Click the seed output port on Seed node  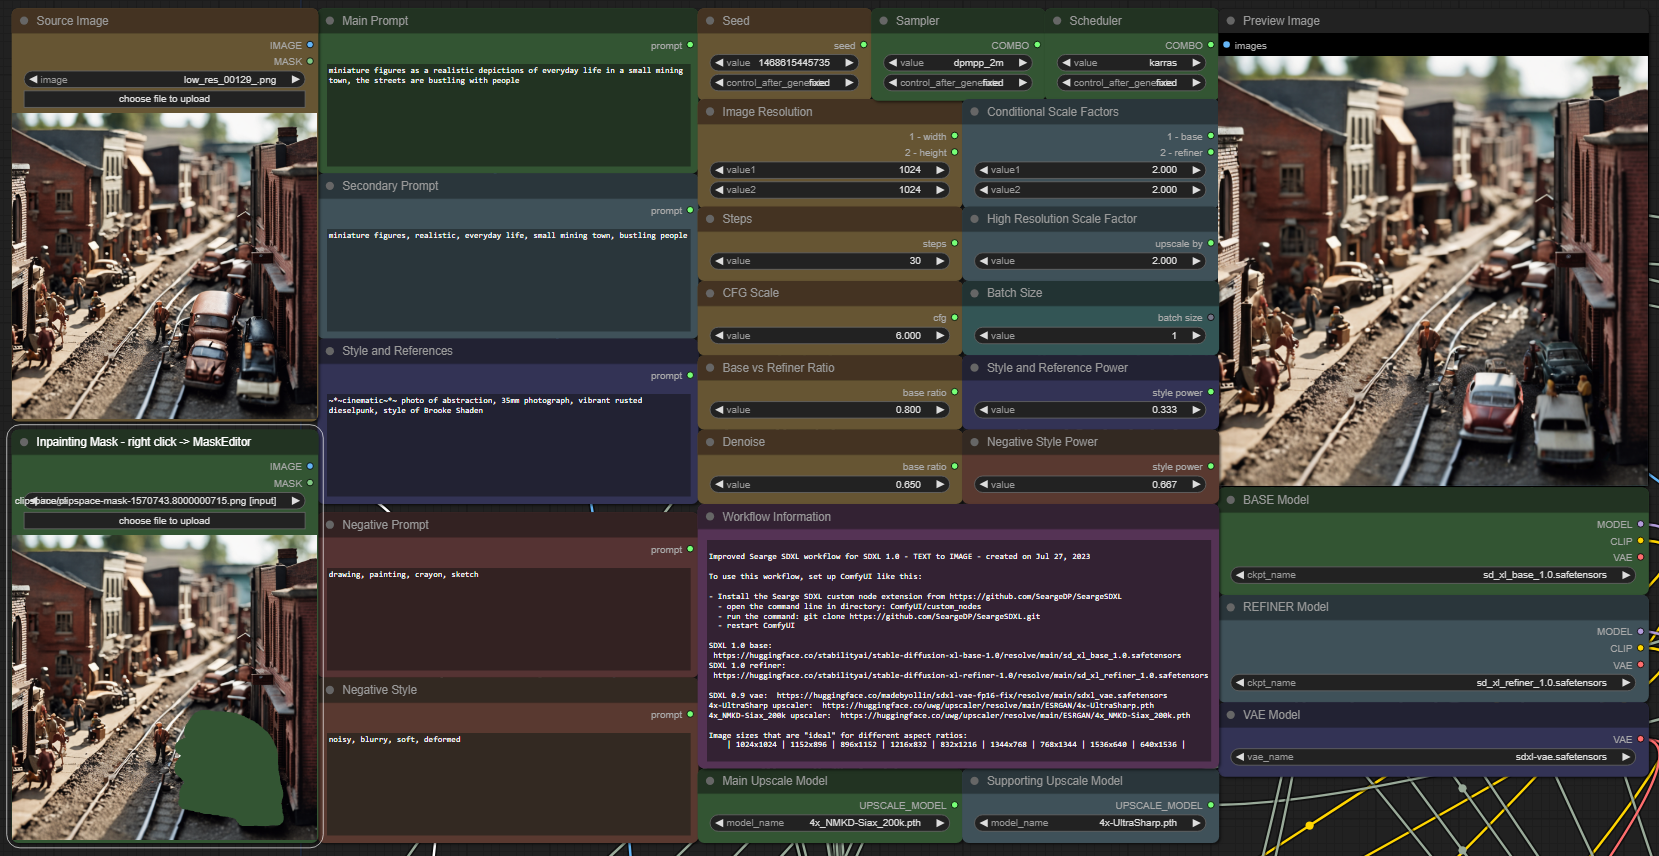coord(863,45)
